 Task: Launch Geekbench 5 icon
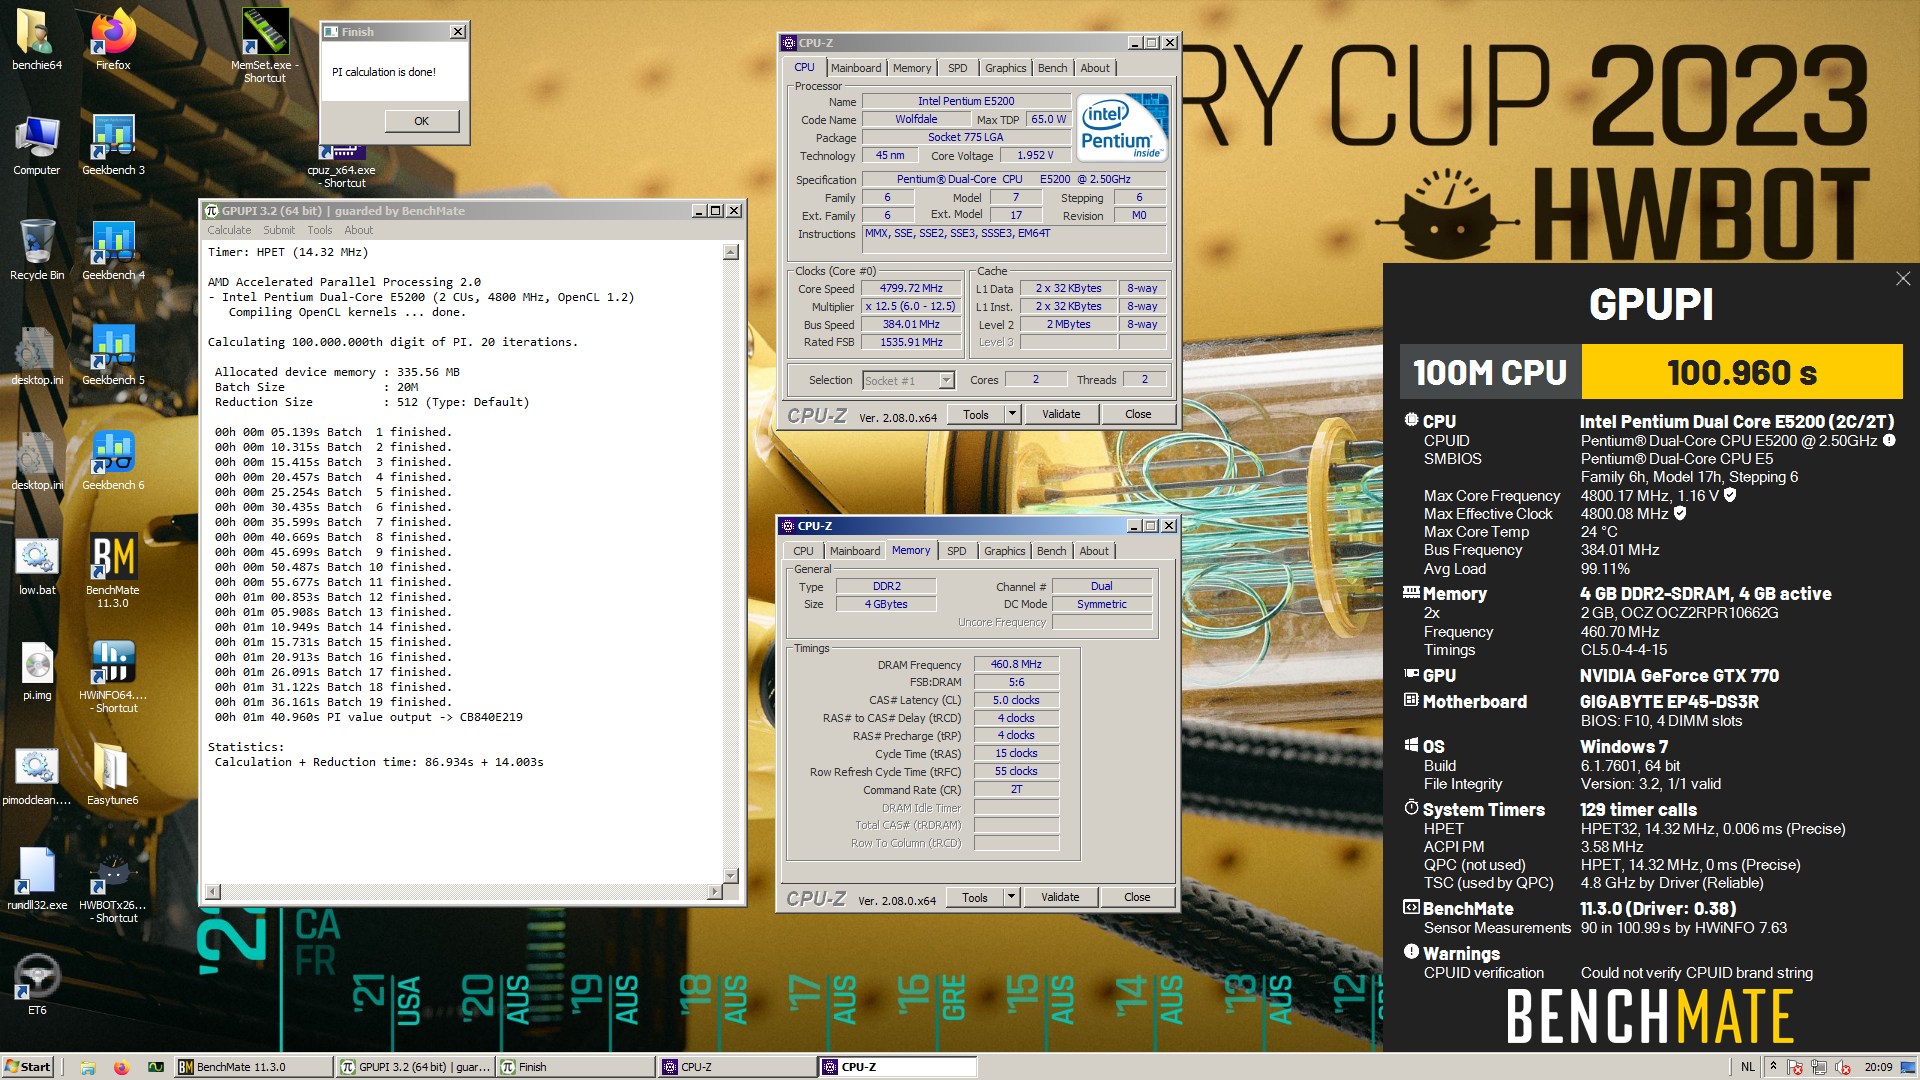click(x=113, y=355)
